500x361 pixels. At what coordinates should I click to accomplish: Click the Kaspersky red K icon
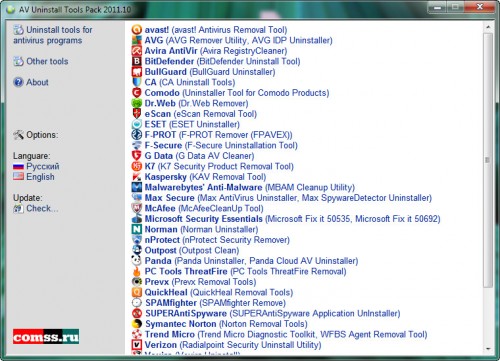point(137,177)
